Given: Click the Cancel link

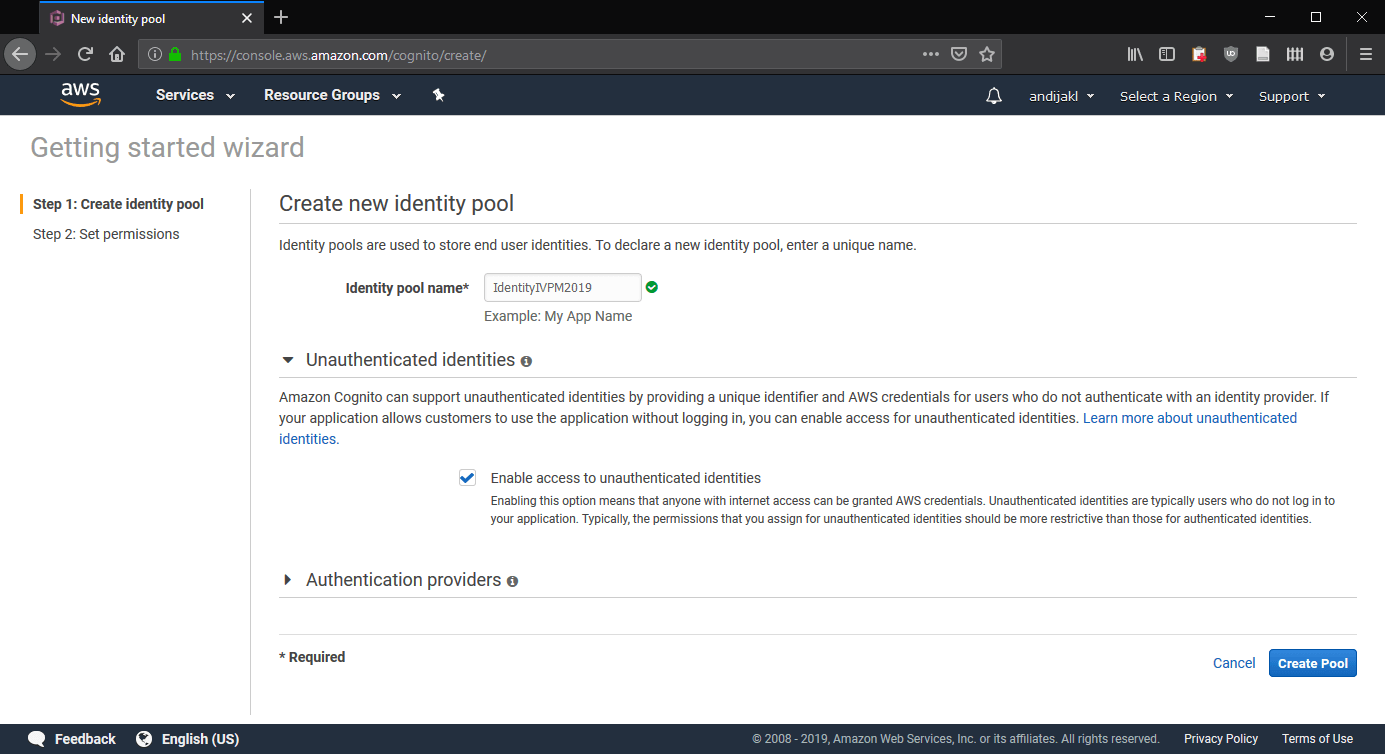Looking at the screenshot, I should click(x=1234, y=663).
